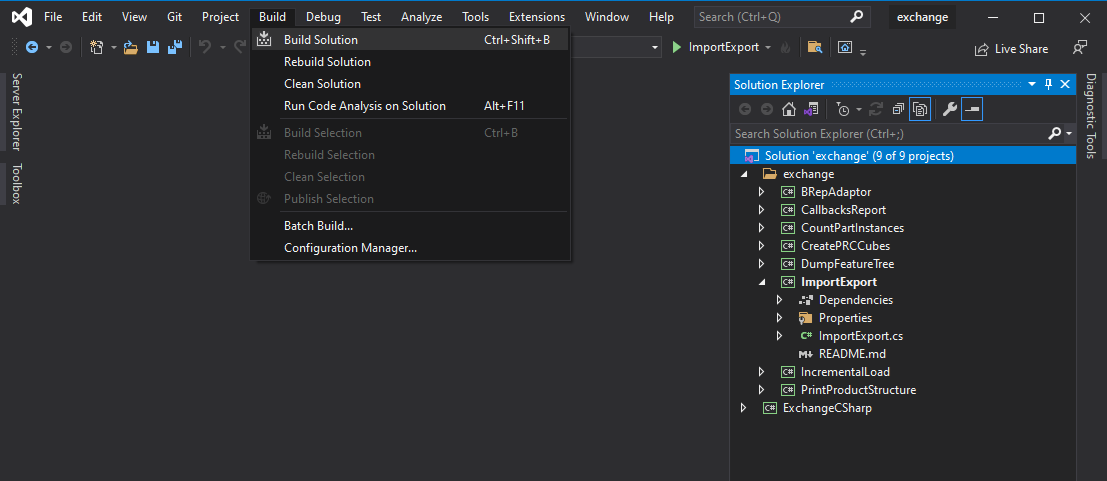Toggle Show All Files in Solution Explorer
The height and width of the screenshot is (481, 1107).
coord(920,109)
